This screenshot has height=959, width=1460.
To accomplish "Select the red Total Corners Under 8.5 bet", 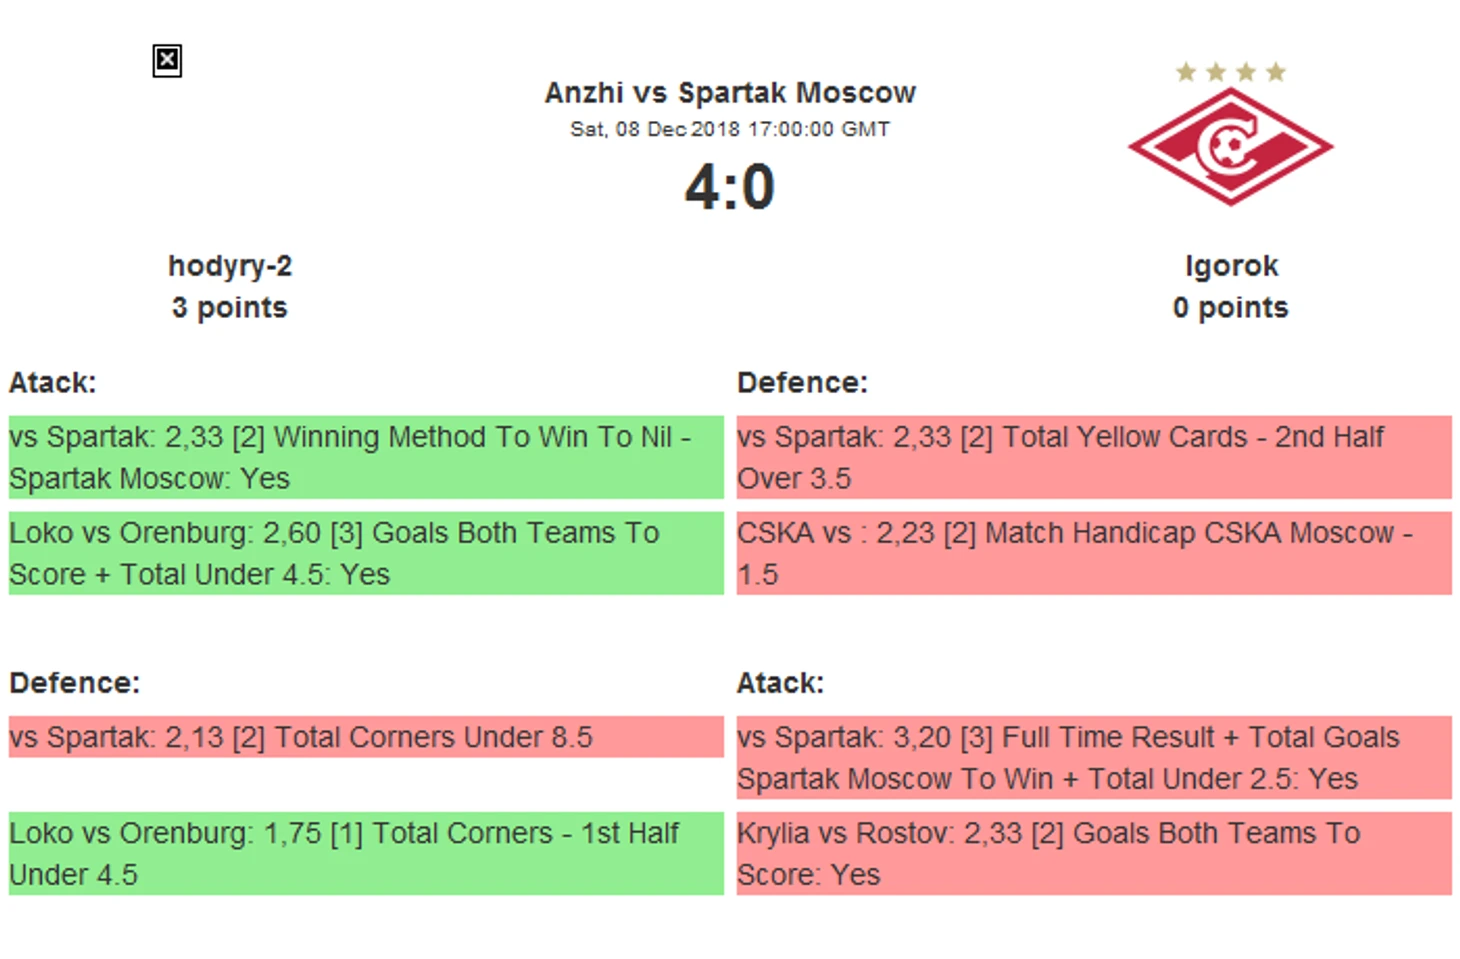I will [366, 737].
